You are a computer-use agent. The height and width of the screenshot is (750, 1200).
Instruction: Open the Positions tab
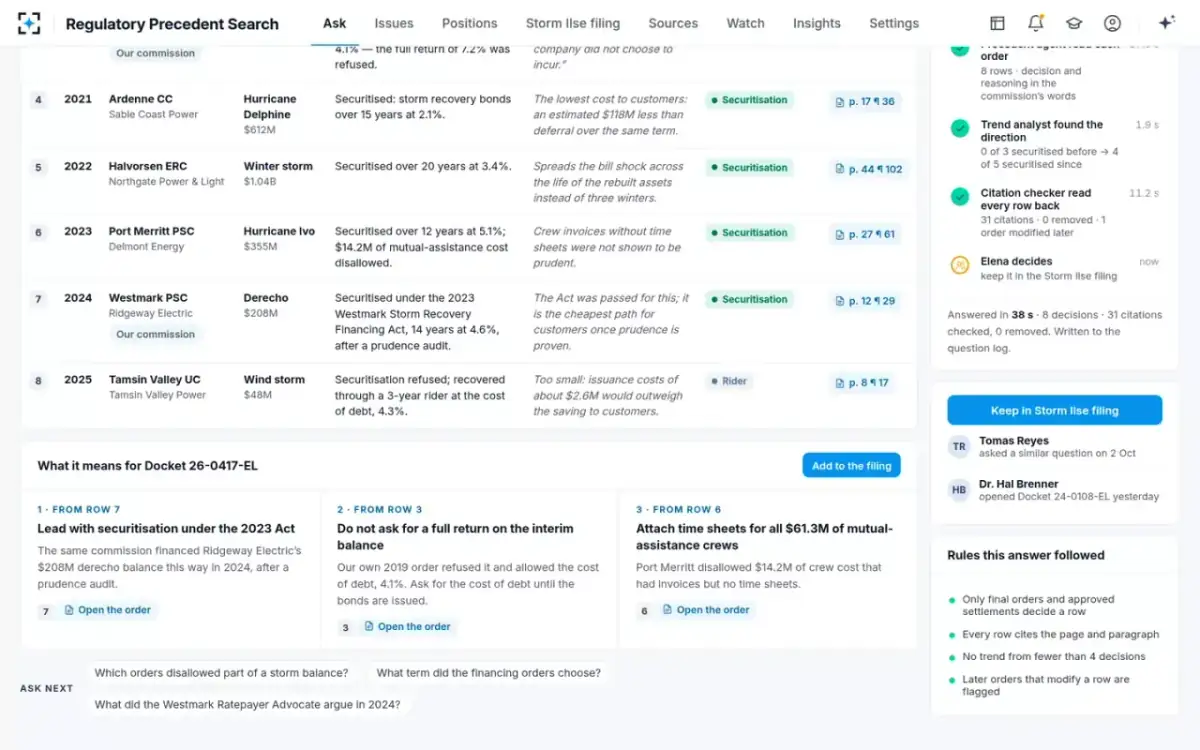pyautogui.click(x=470, y=23)
